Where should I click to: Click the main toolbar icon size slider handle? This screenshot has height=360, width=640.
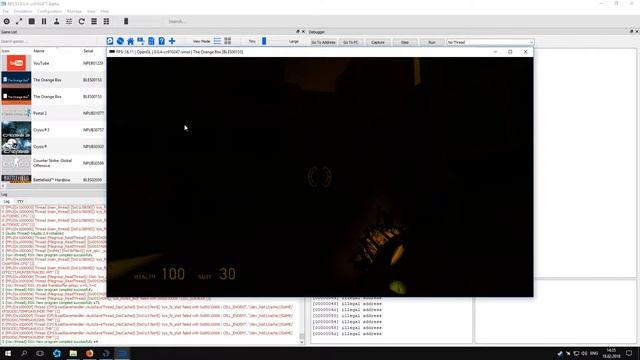126,21
